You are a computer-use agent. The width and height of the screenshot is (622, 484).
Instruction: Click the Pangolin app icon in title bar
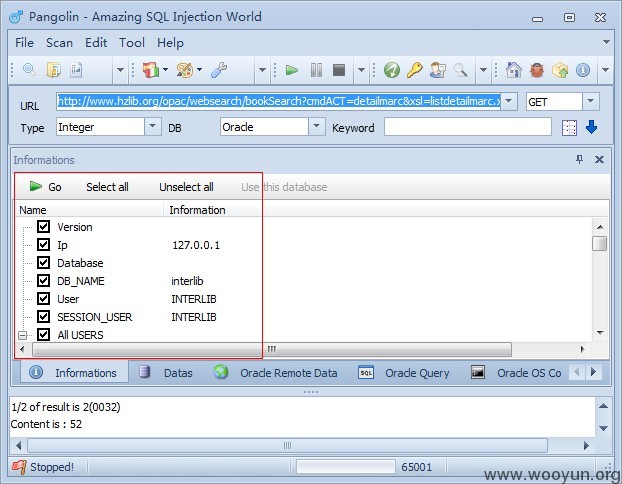coord(16,17)
